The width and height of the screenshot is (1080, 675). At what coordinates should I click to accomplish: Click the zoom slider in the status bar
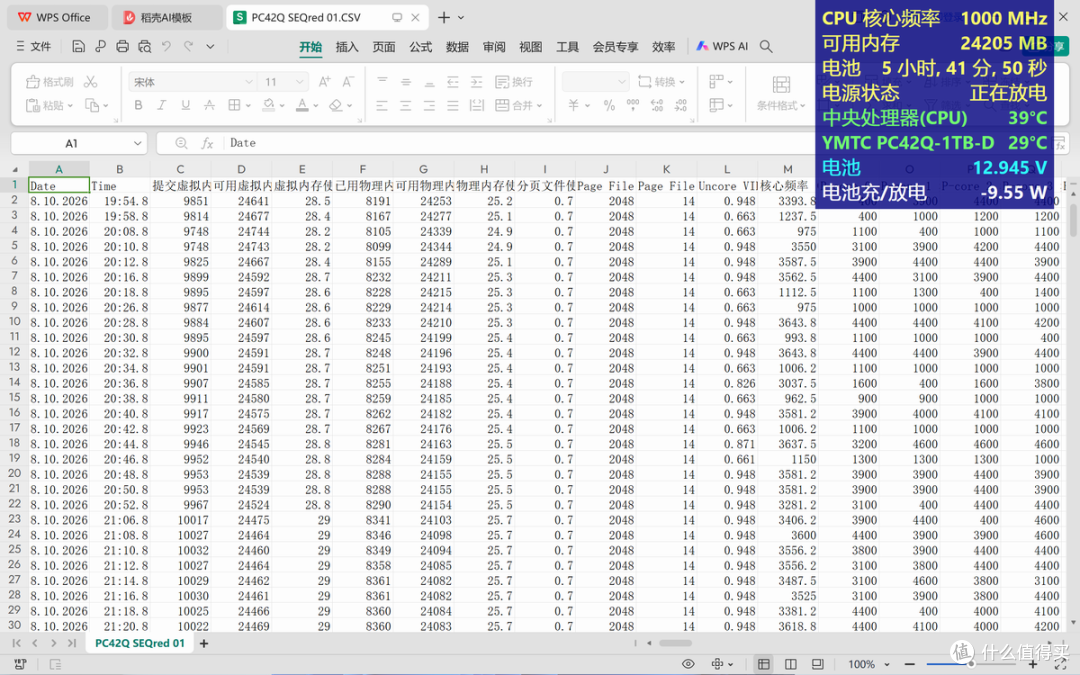coord(971,664)
